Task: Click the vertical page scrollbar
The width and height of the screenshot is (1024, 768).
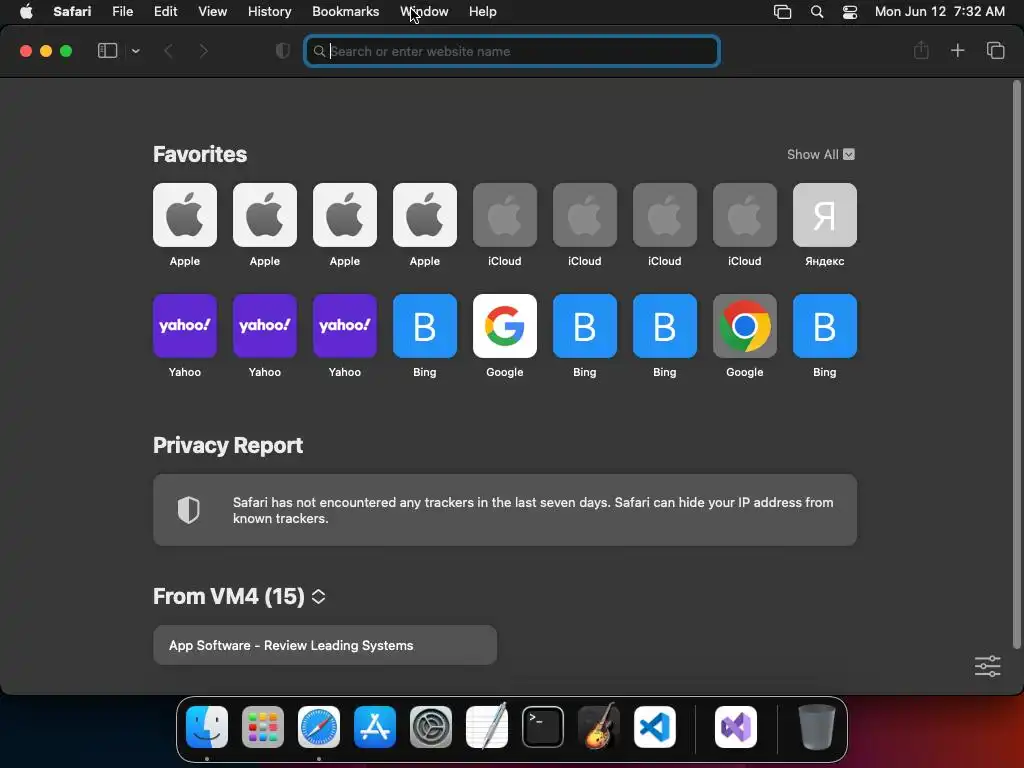Action: point(1016,364)
